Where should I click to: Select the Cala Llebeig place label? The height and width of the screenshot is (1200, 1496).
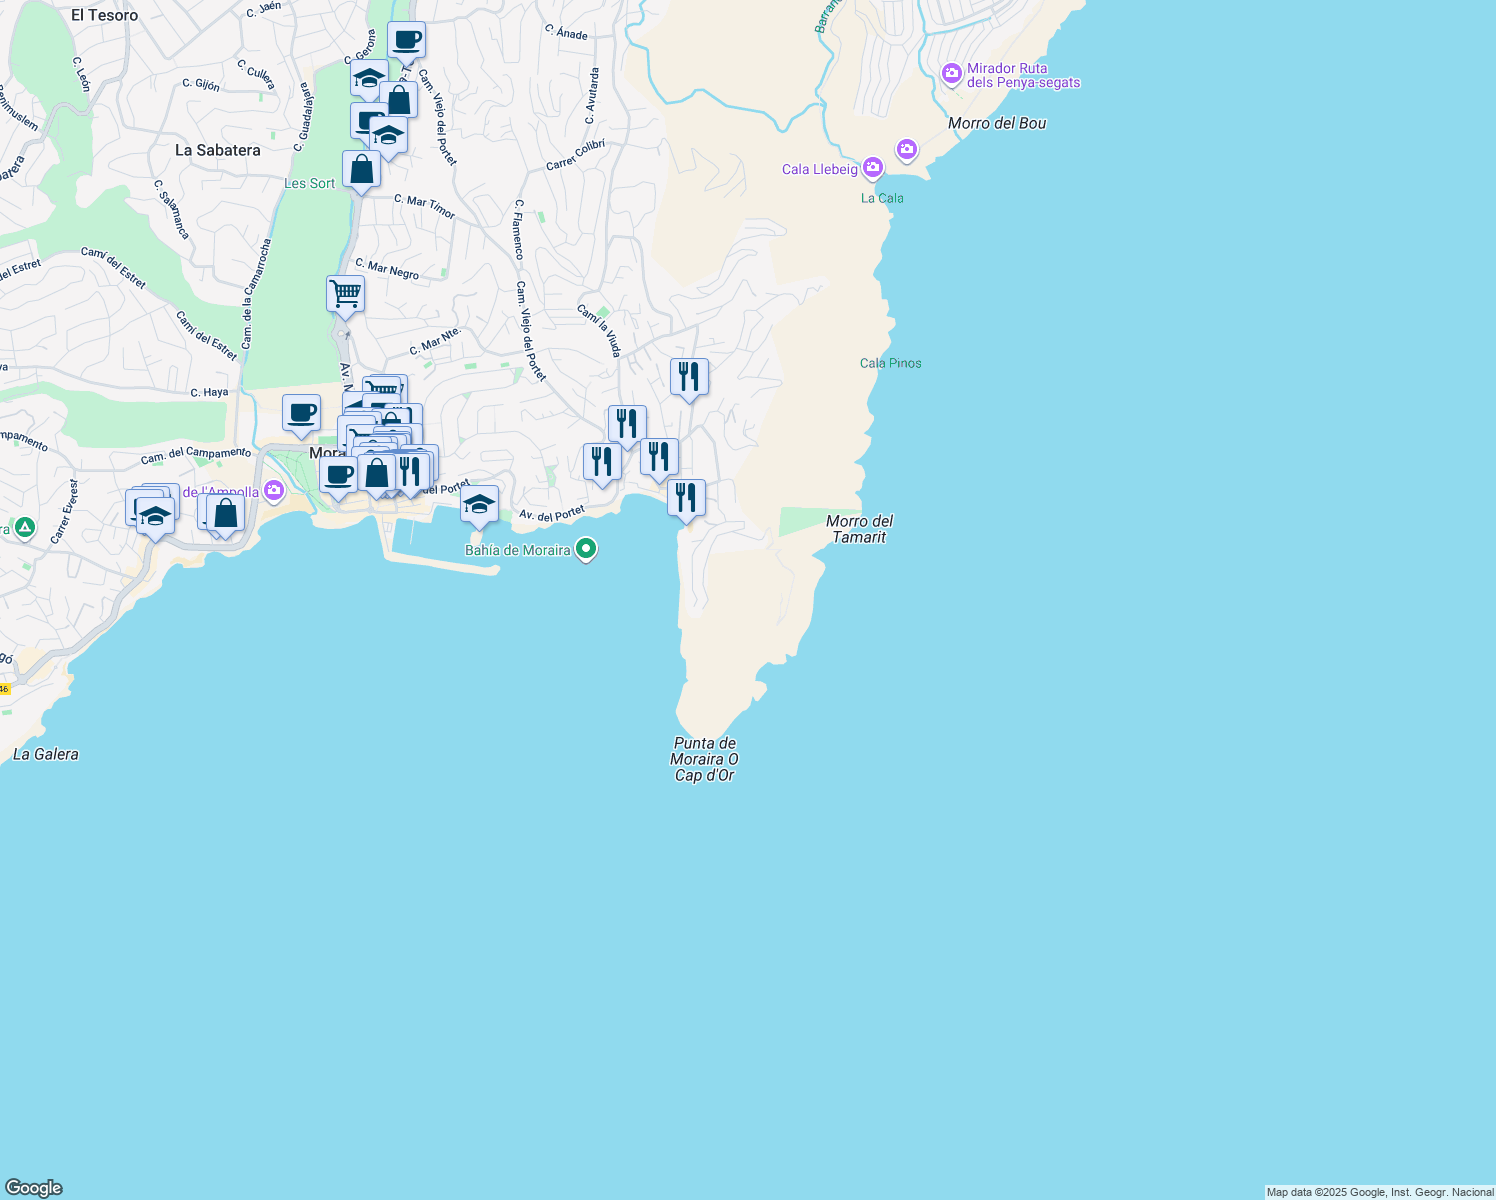820,169
